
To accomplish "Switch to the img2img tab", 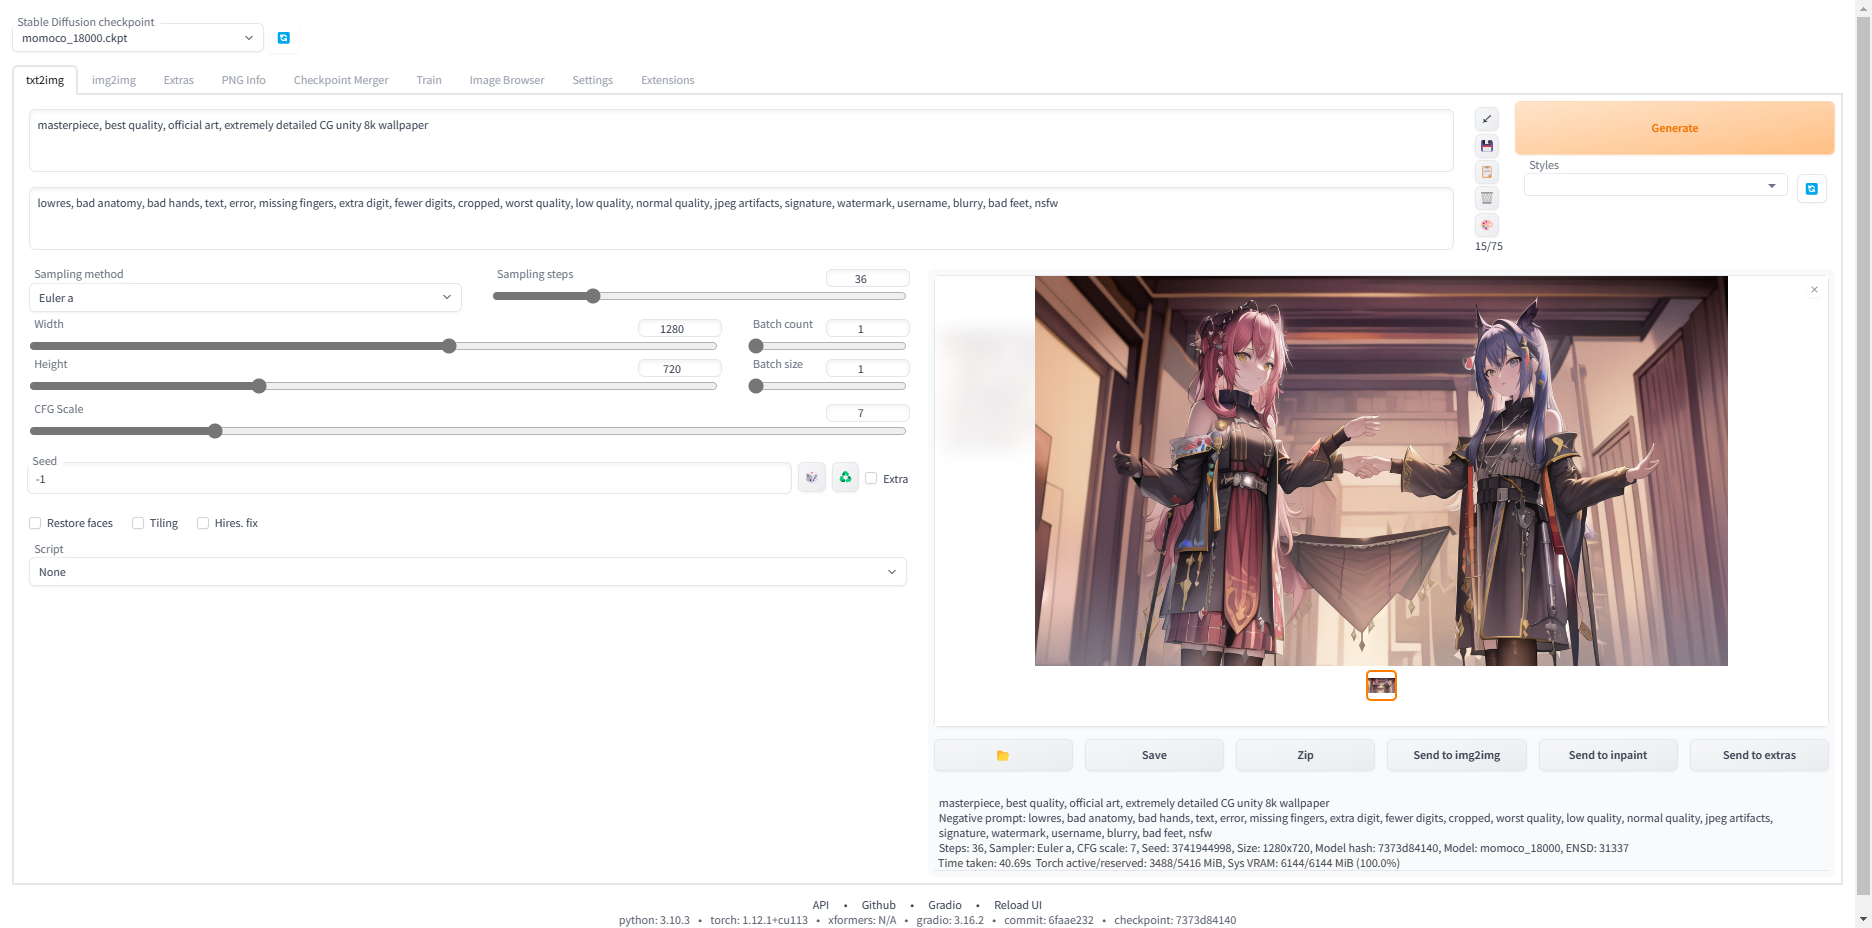I will tap(113, 80).
